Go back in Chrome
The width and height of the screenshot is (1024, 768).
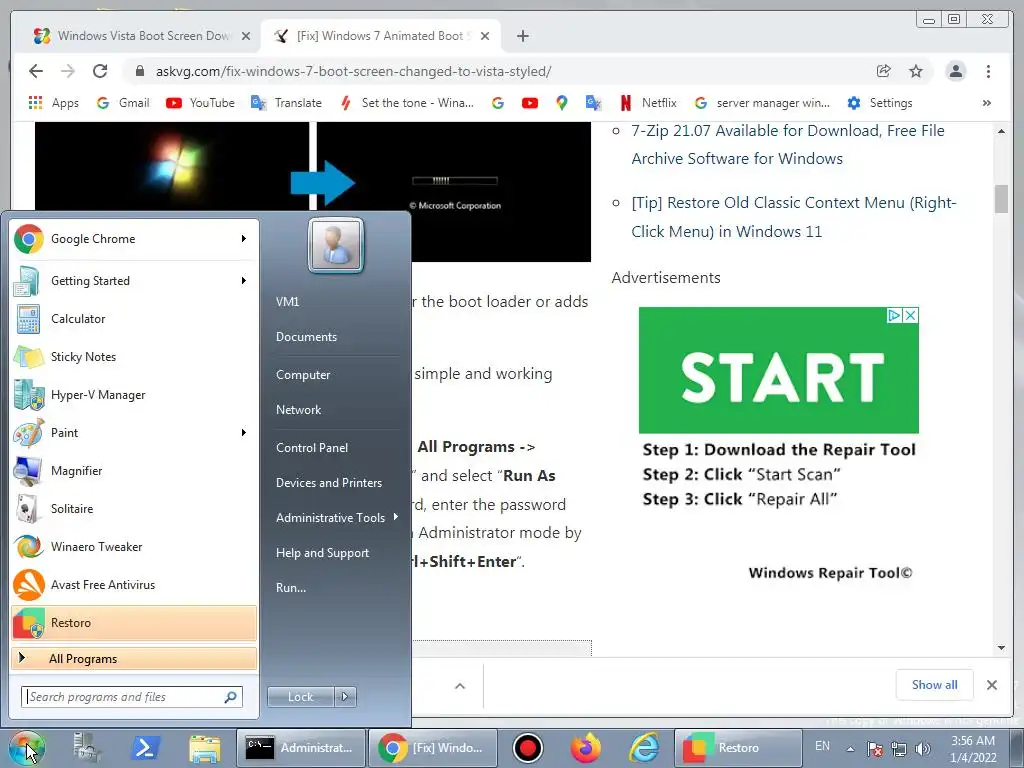click(x=36, y=71)
